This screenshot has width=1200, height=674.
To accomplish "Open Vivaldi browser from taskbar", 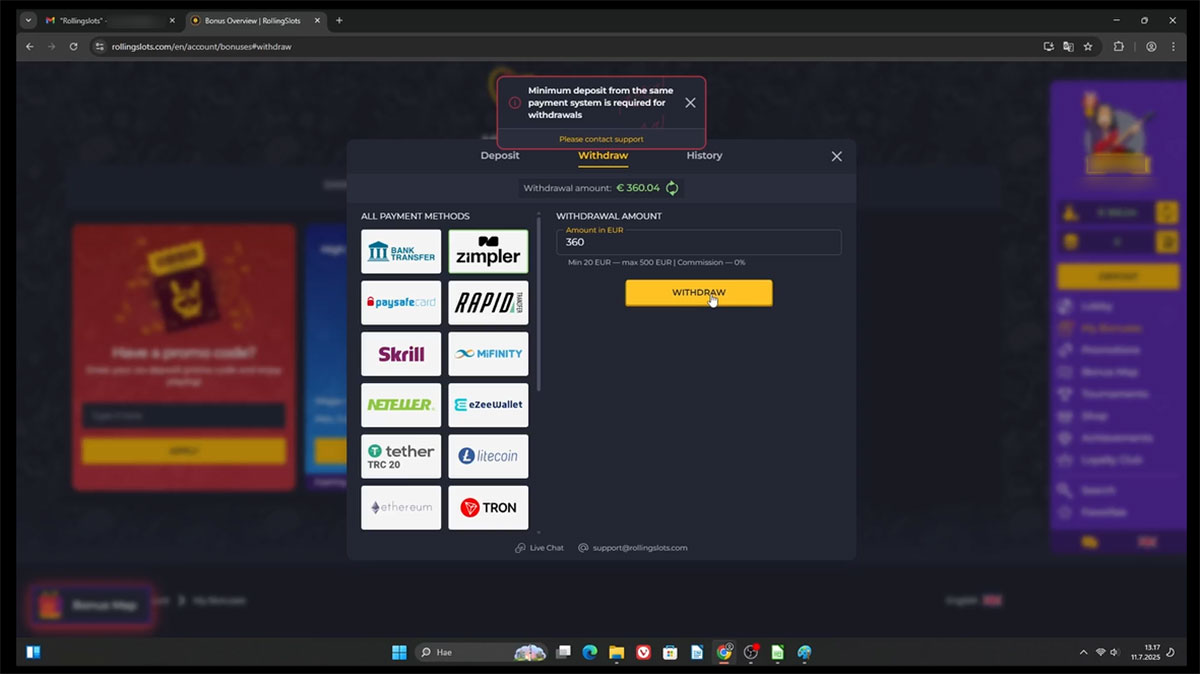I will [x=644, y=652].
